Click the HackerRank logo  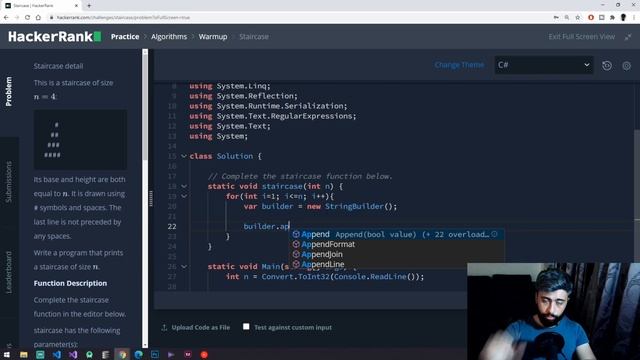[55, 37]
